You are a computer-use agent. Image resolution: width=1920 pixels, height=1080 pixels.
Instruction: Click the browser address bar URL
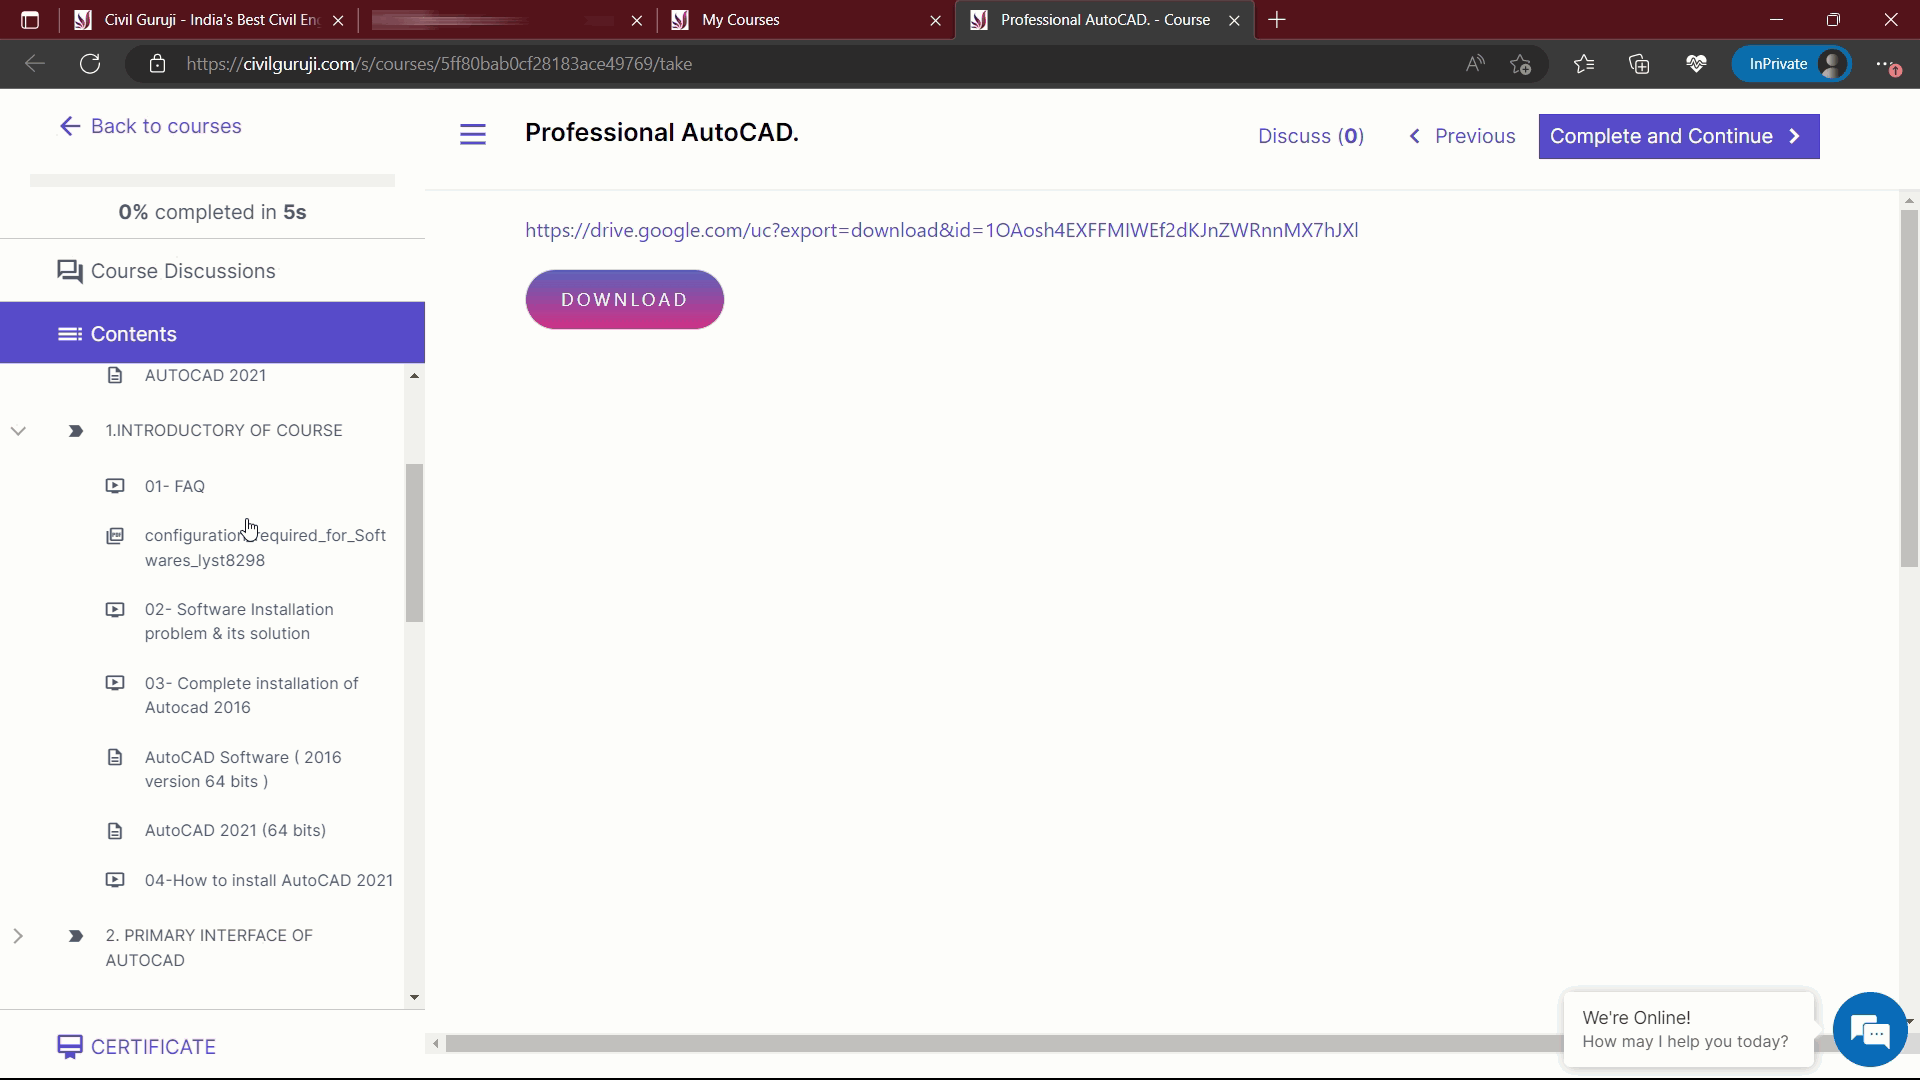pyautogui.click(x=438, y=64)
